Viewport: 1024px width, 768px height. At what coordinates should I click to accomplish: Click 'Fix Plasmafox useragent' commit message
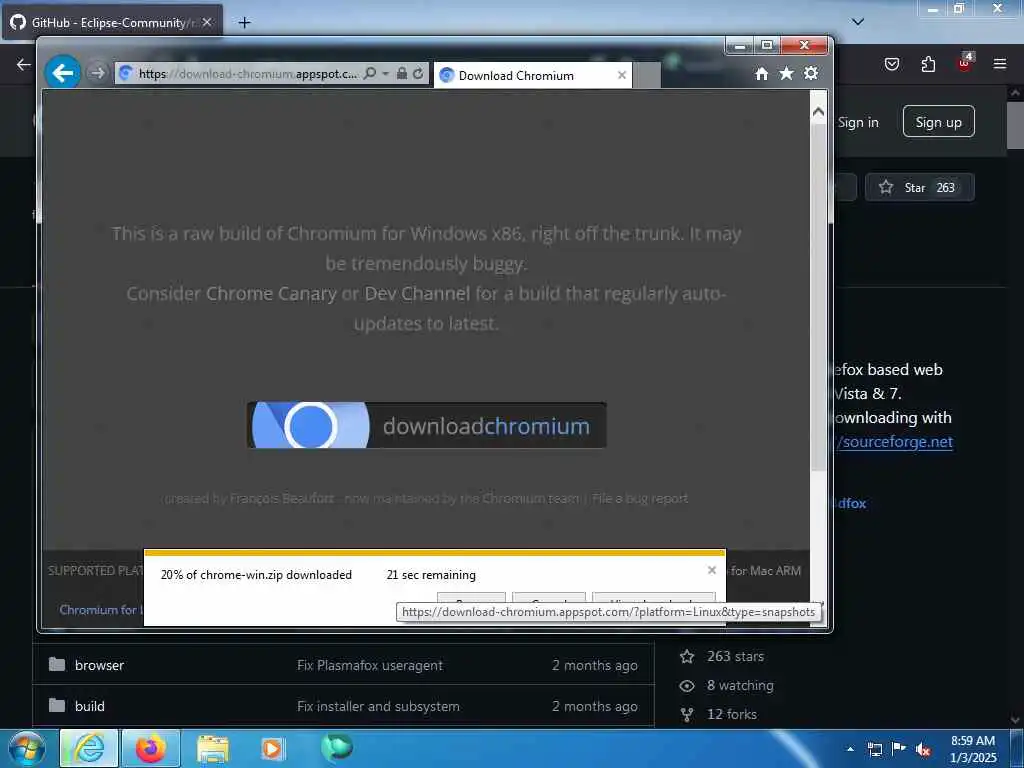370,665
